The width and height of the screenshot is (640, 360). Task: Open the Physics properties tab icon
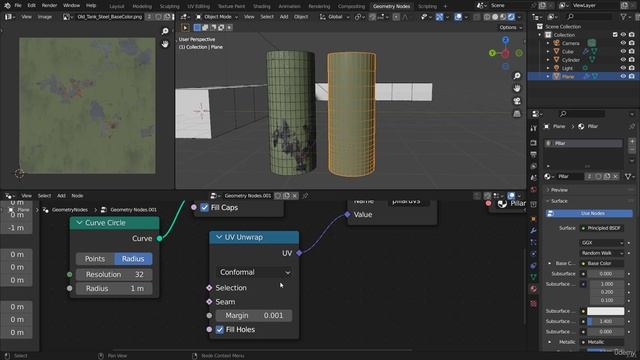533,254
